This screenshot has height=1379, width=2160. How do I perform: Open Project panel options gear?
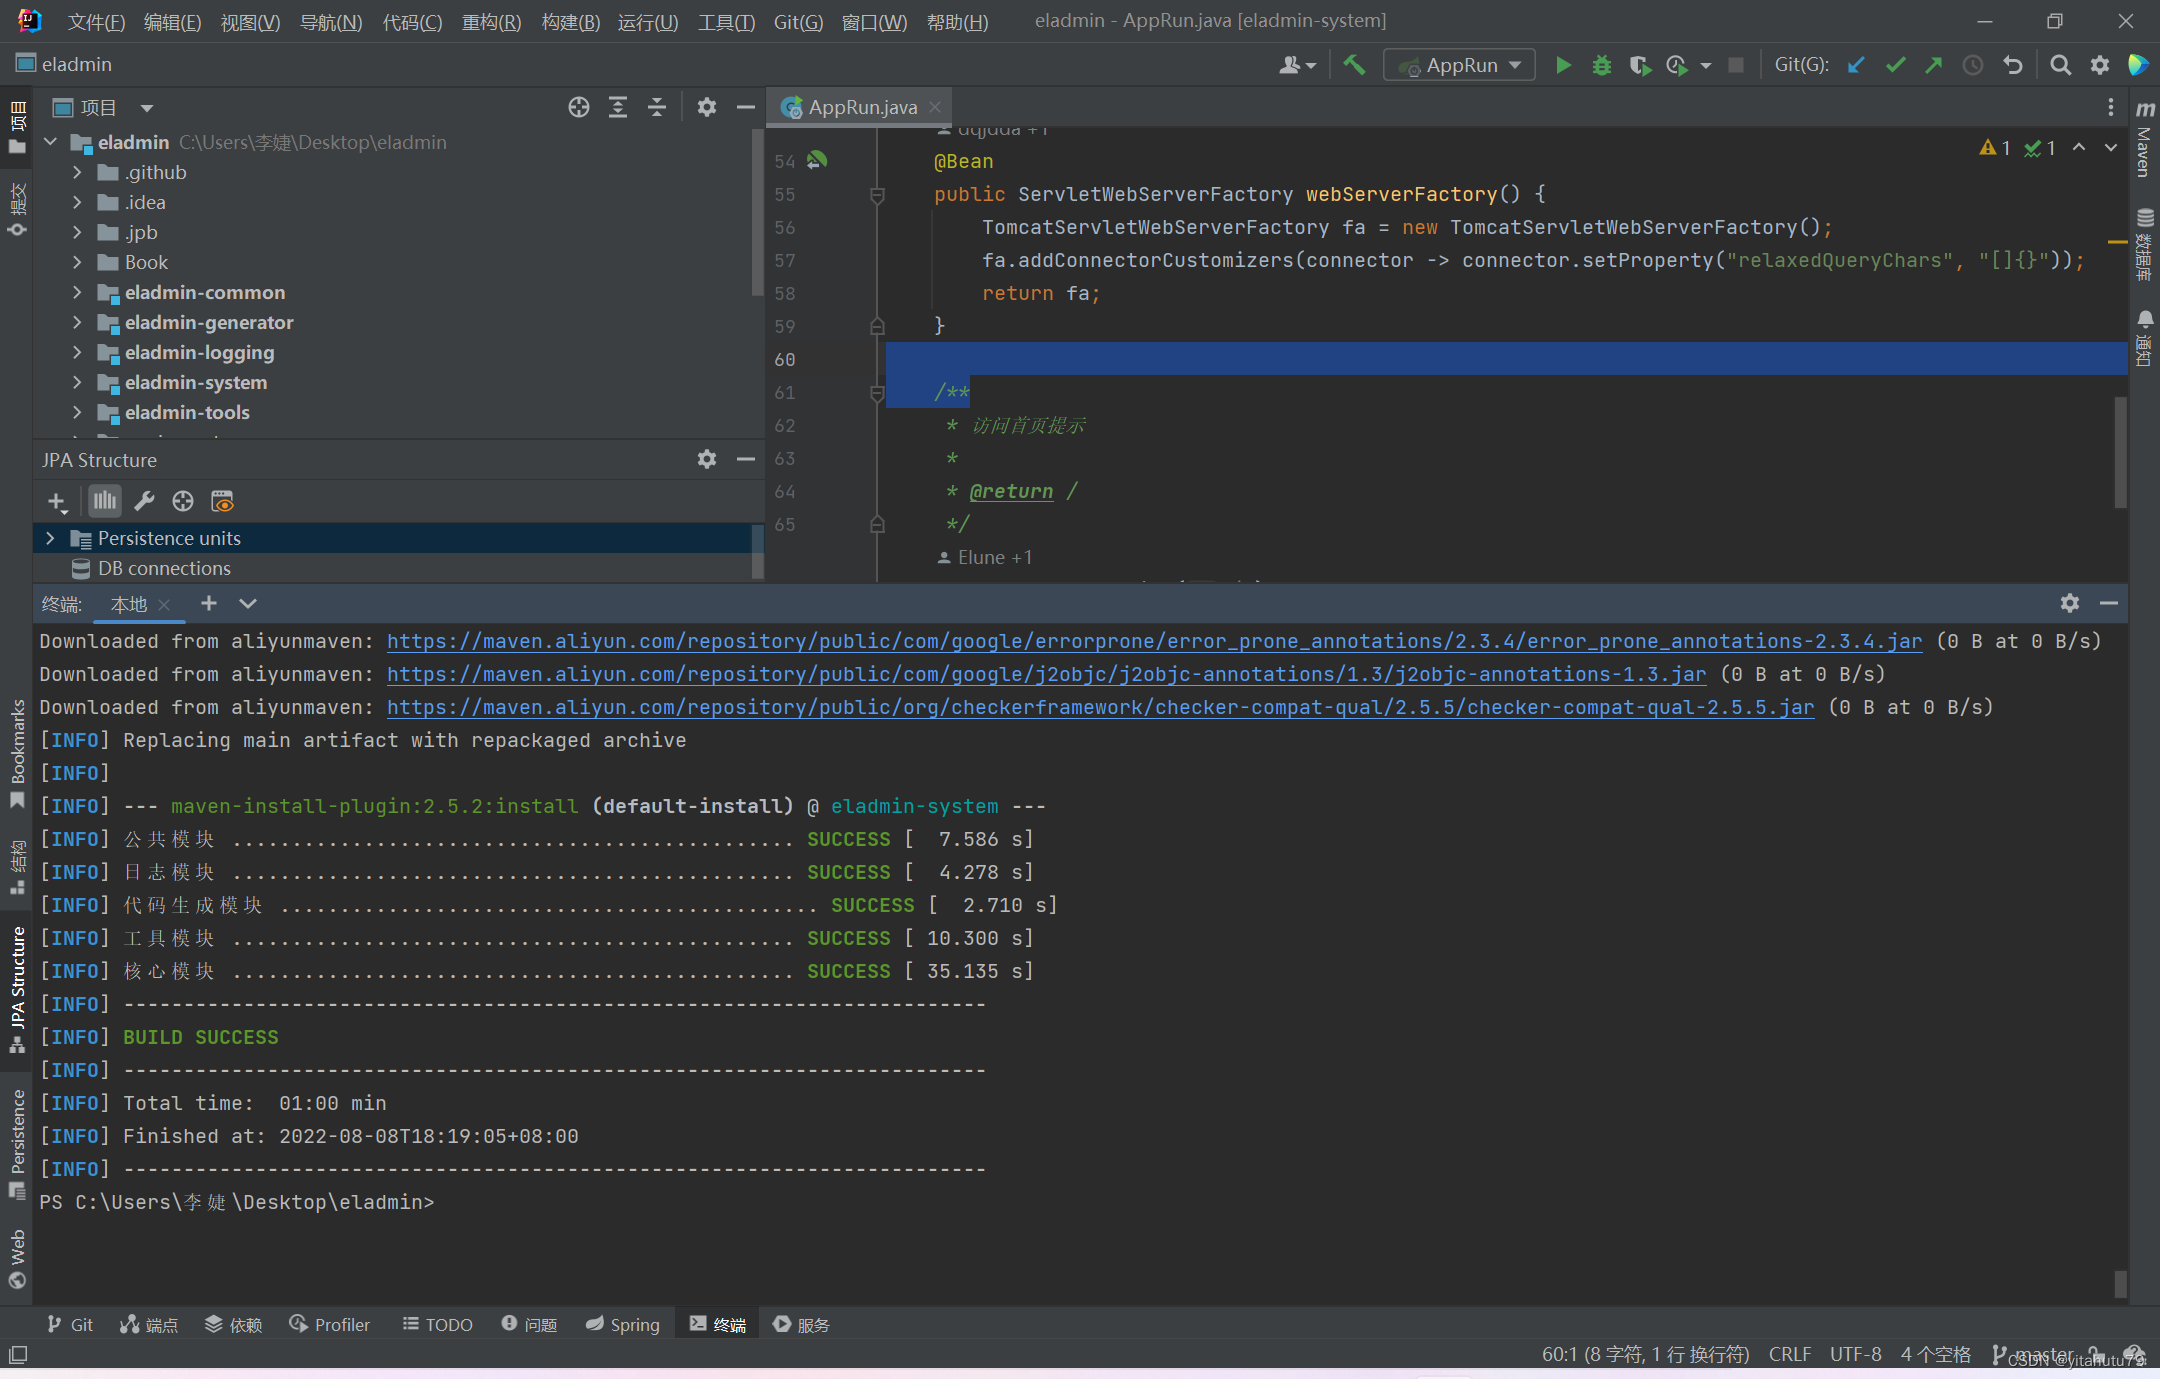707,107
